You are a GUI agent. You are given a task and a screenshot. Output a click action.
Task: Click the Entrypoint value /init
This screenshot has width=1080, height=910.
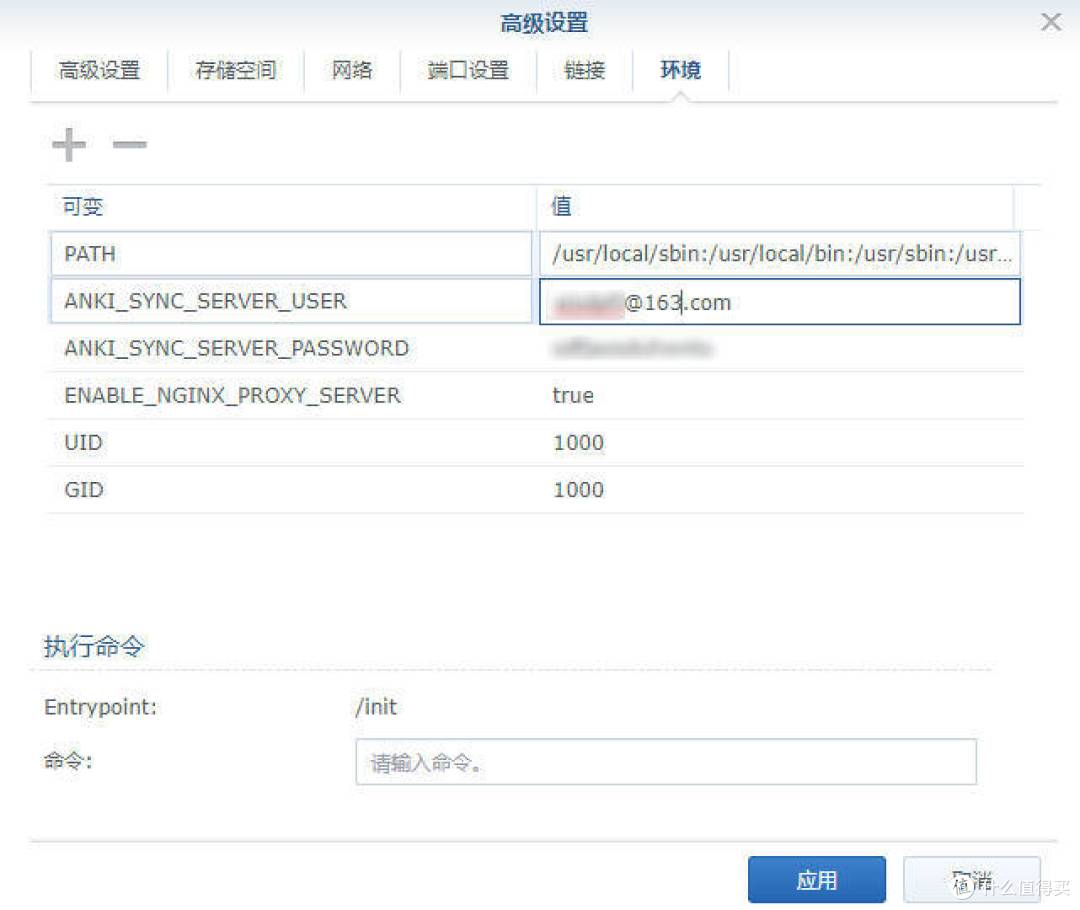[377, 707]
